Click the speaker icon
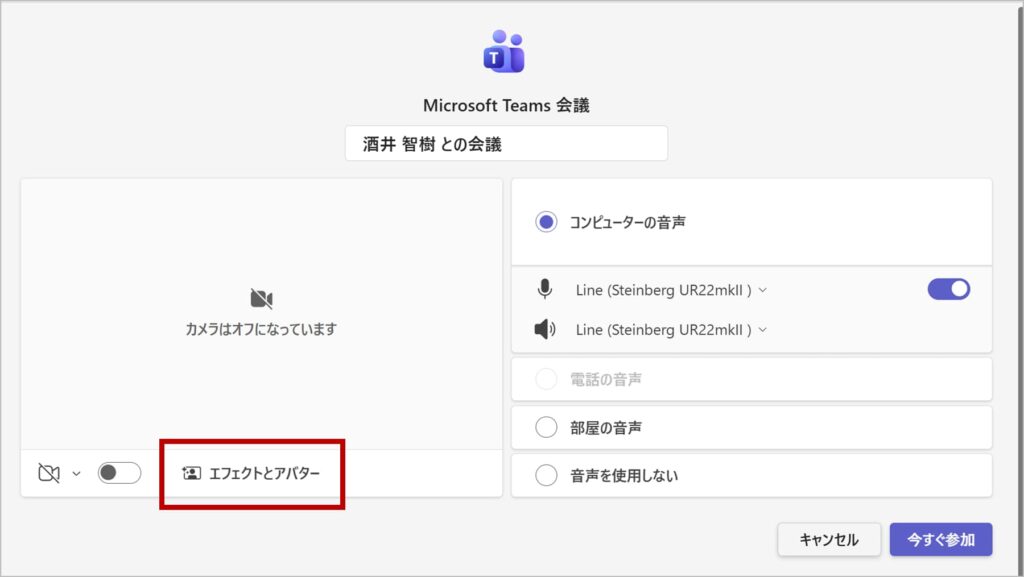Viewport: 1024px width, 577px height. [545, 329]
